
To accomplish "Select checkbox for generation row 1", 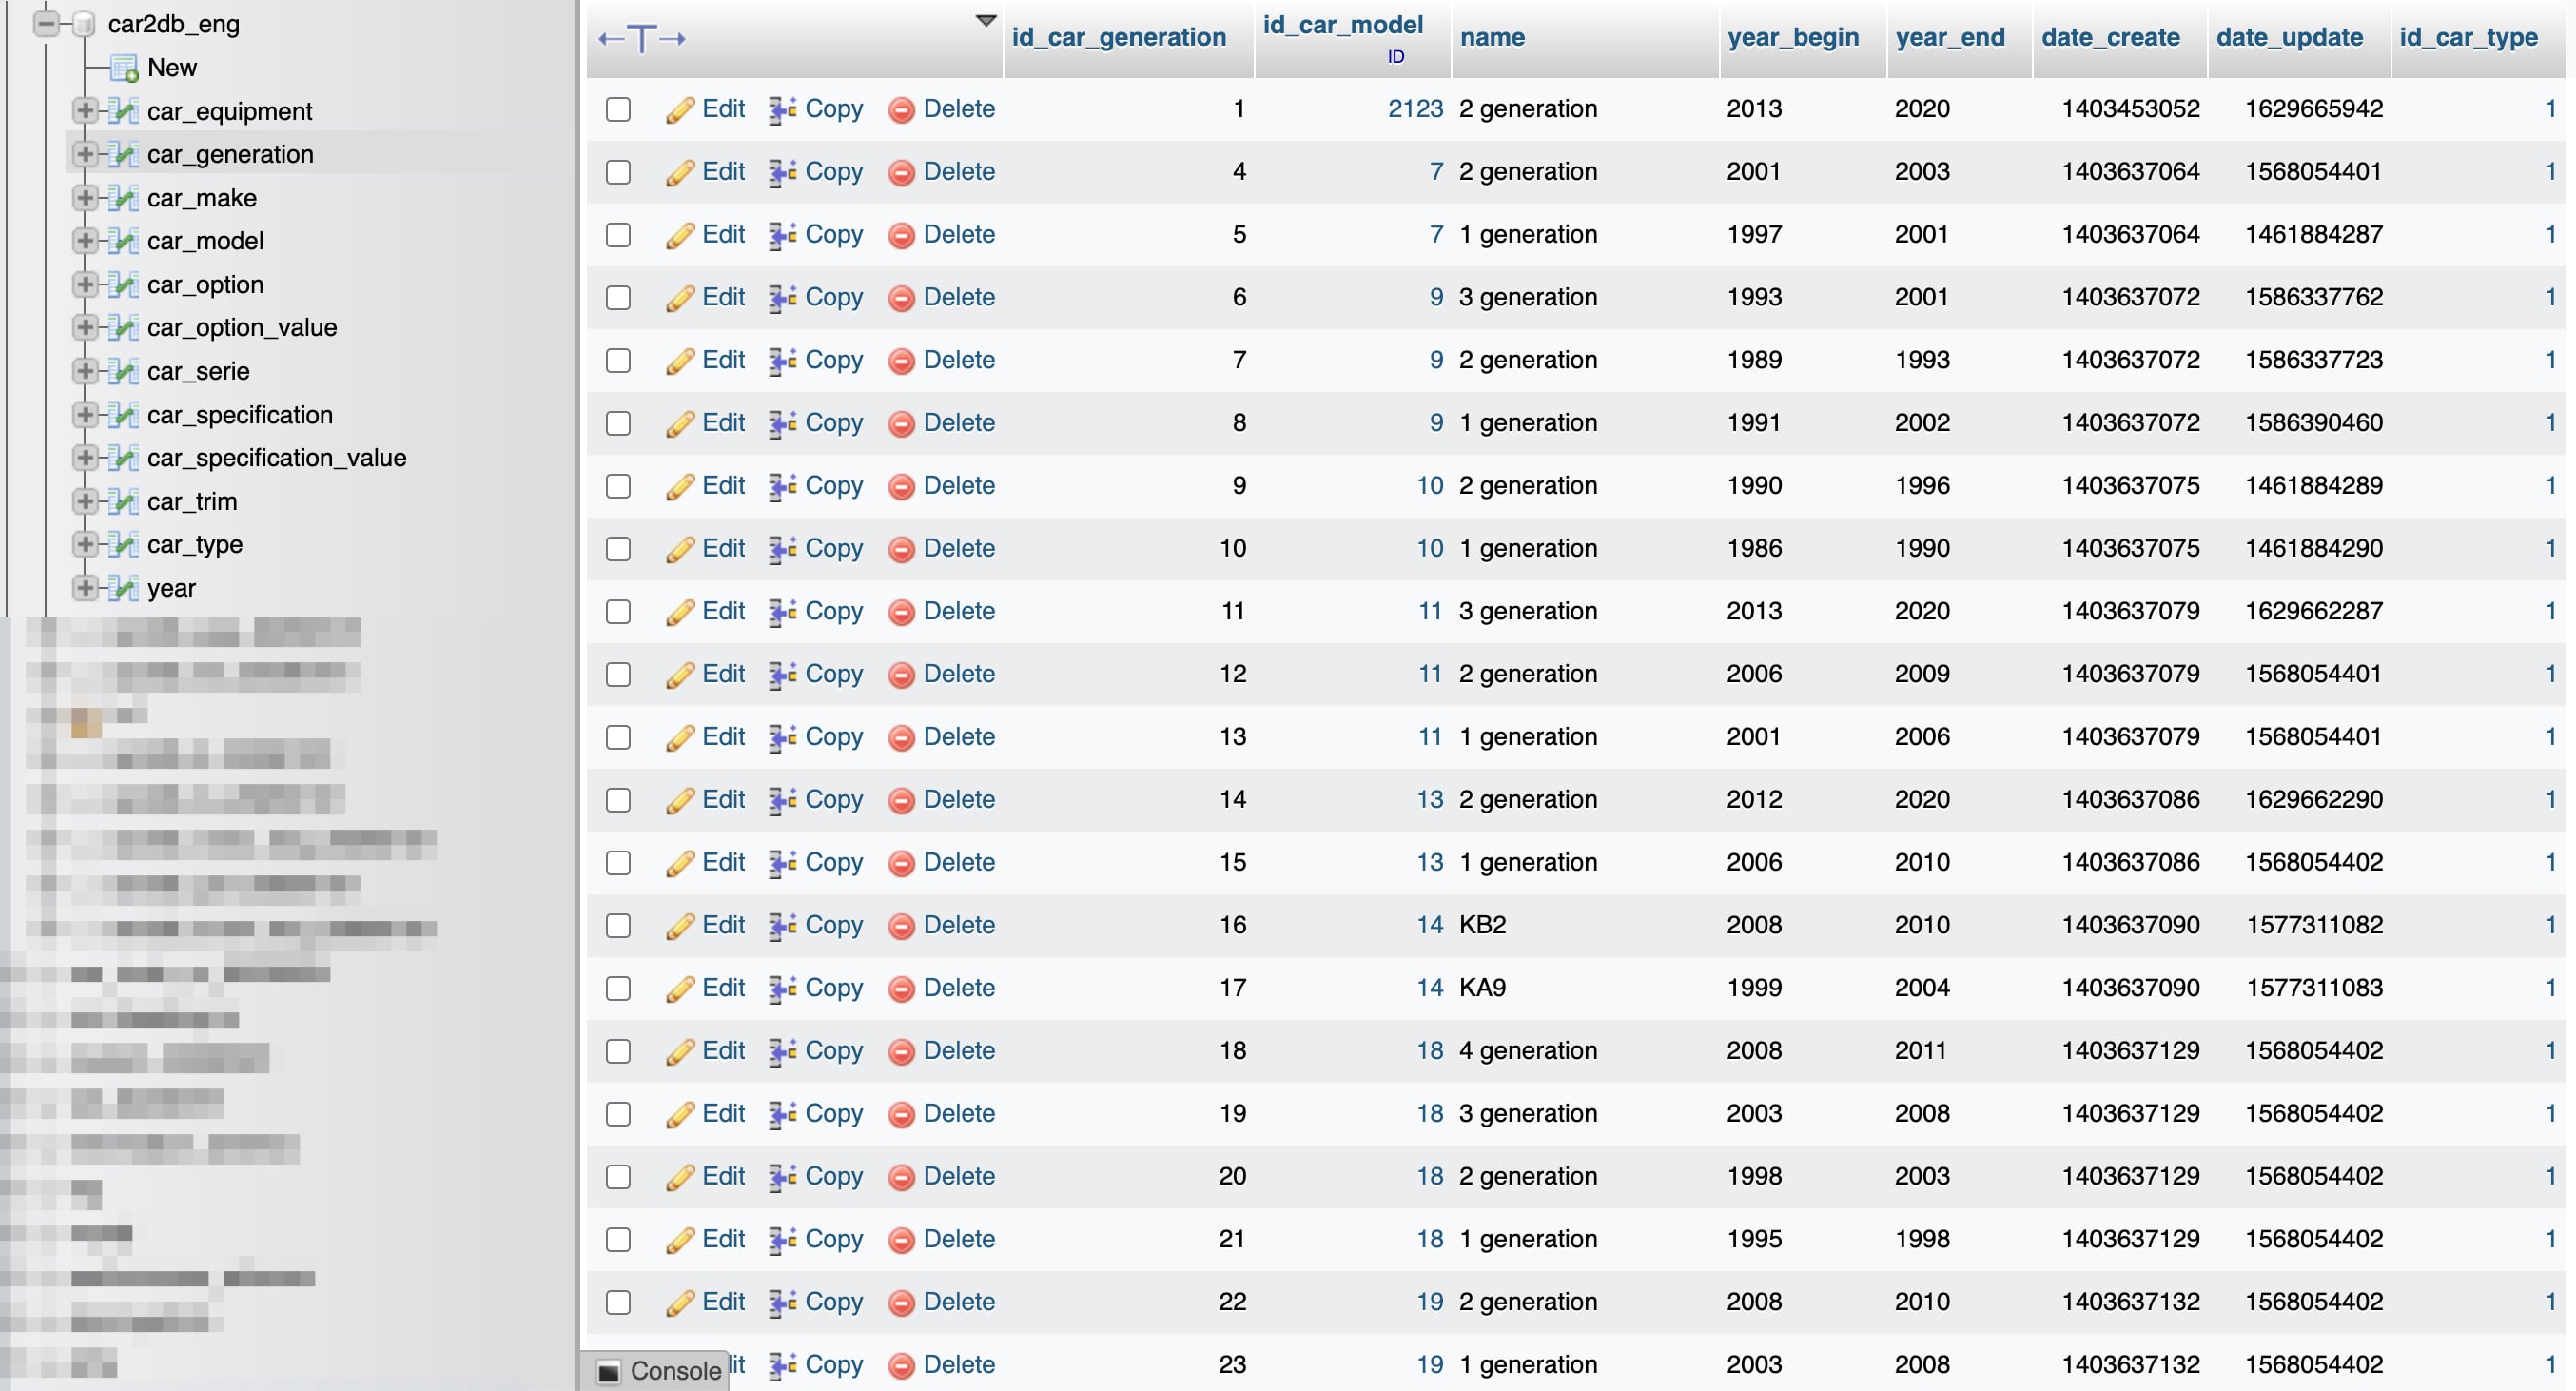I will point(618,109).
